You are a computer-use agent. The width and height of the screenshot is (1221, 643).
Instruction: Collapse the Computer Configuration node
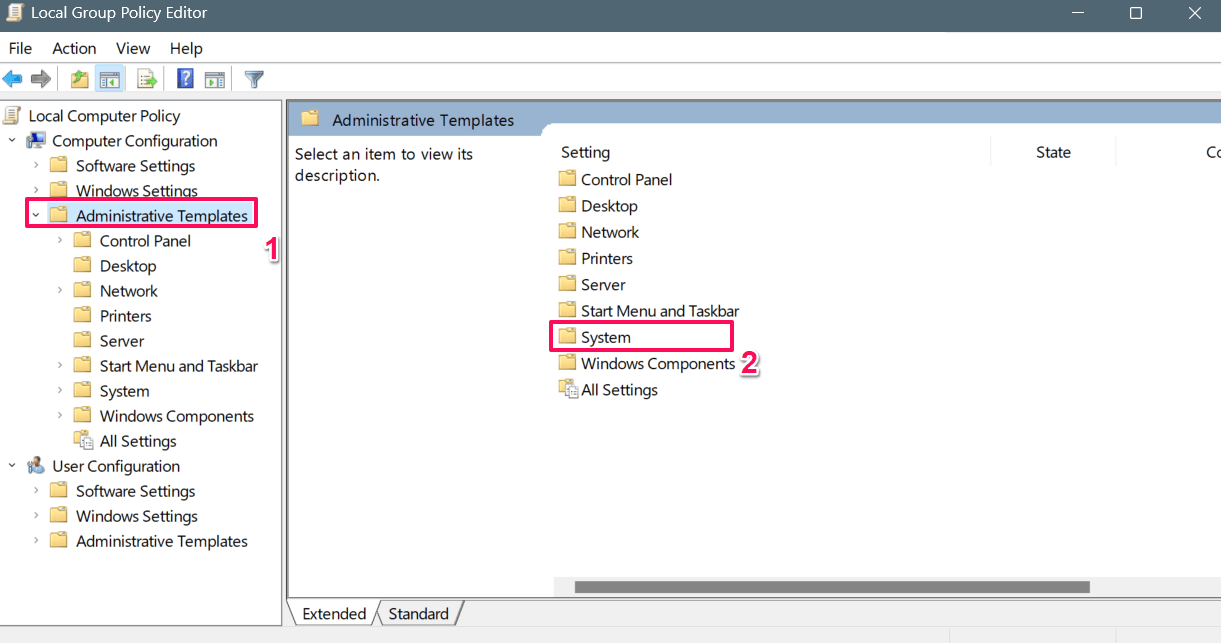[12, 140]
